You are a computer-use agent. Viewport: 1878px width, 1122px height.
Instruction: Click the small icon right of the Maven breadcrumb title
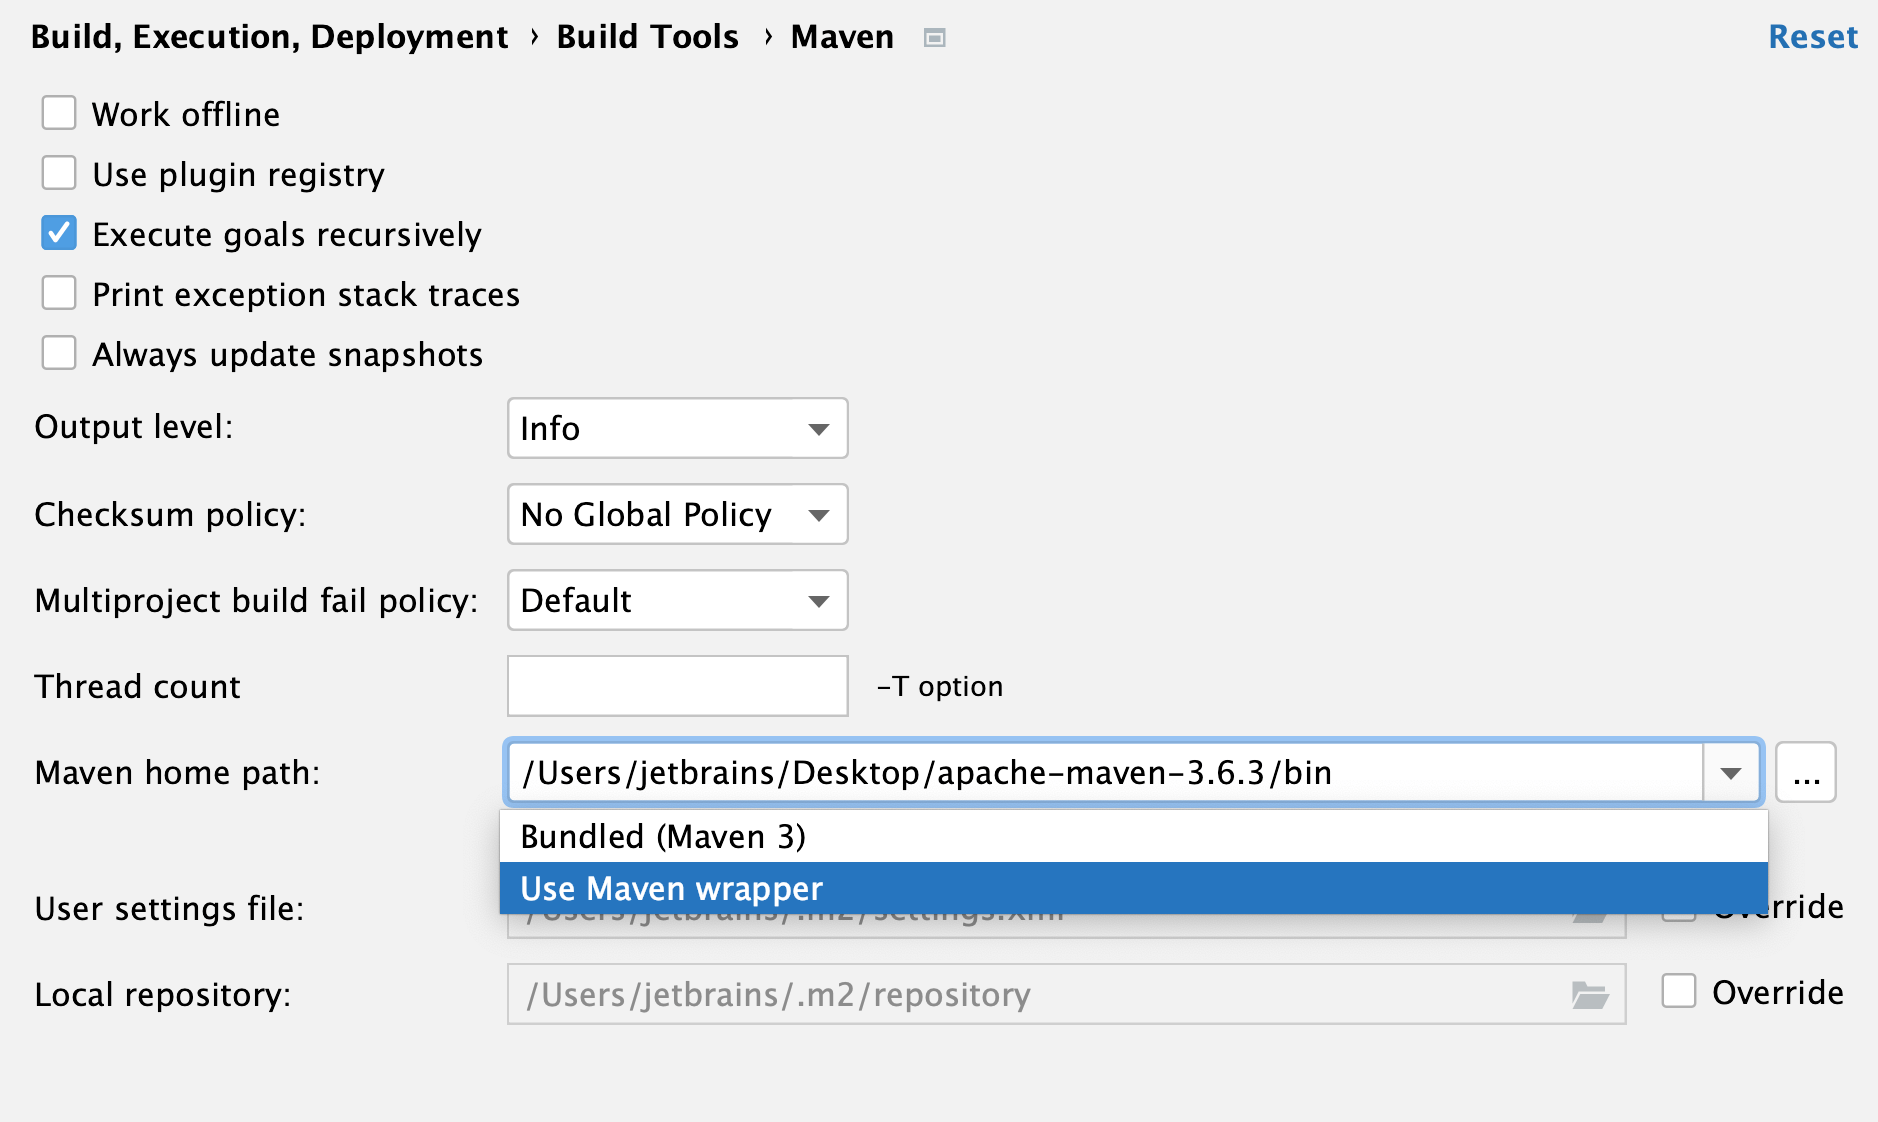(934, 37)
